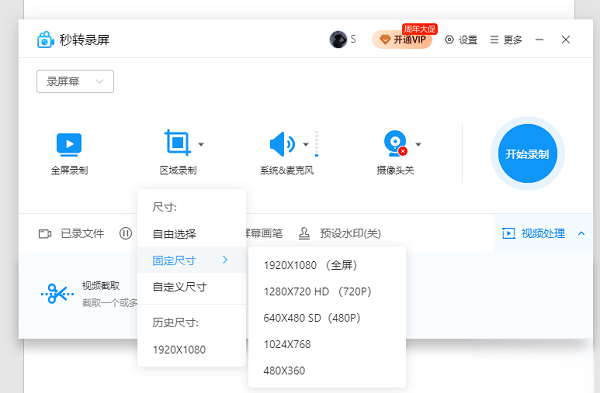
Task: Expand the camera dropdown arrow
Action: 418,144
